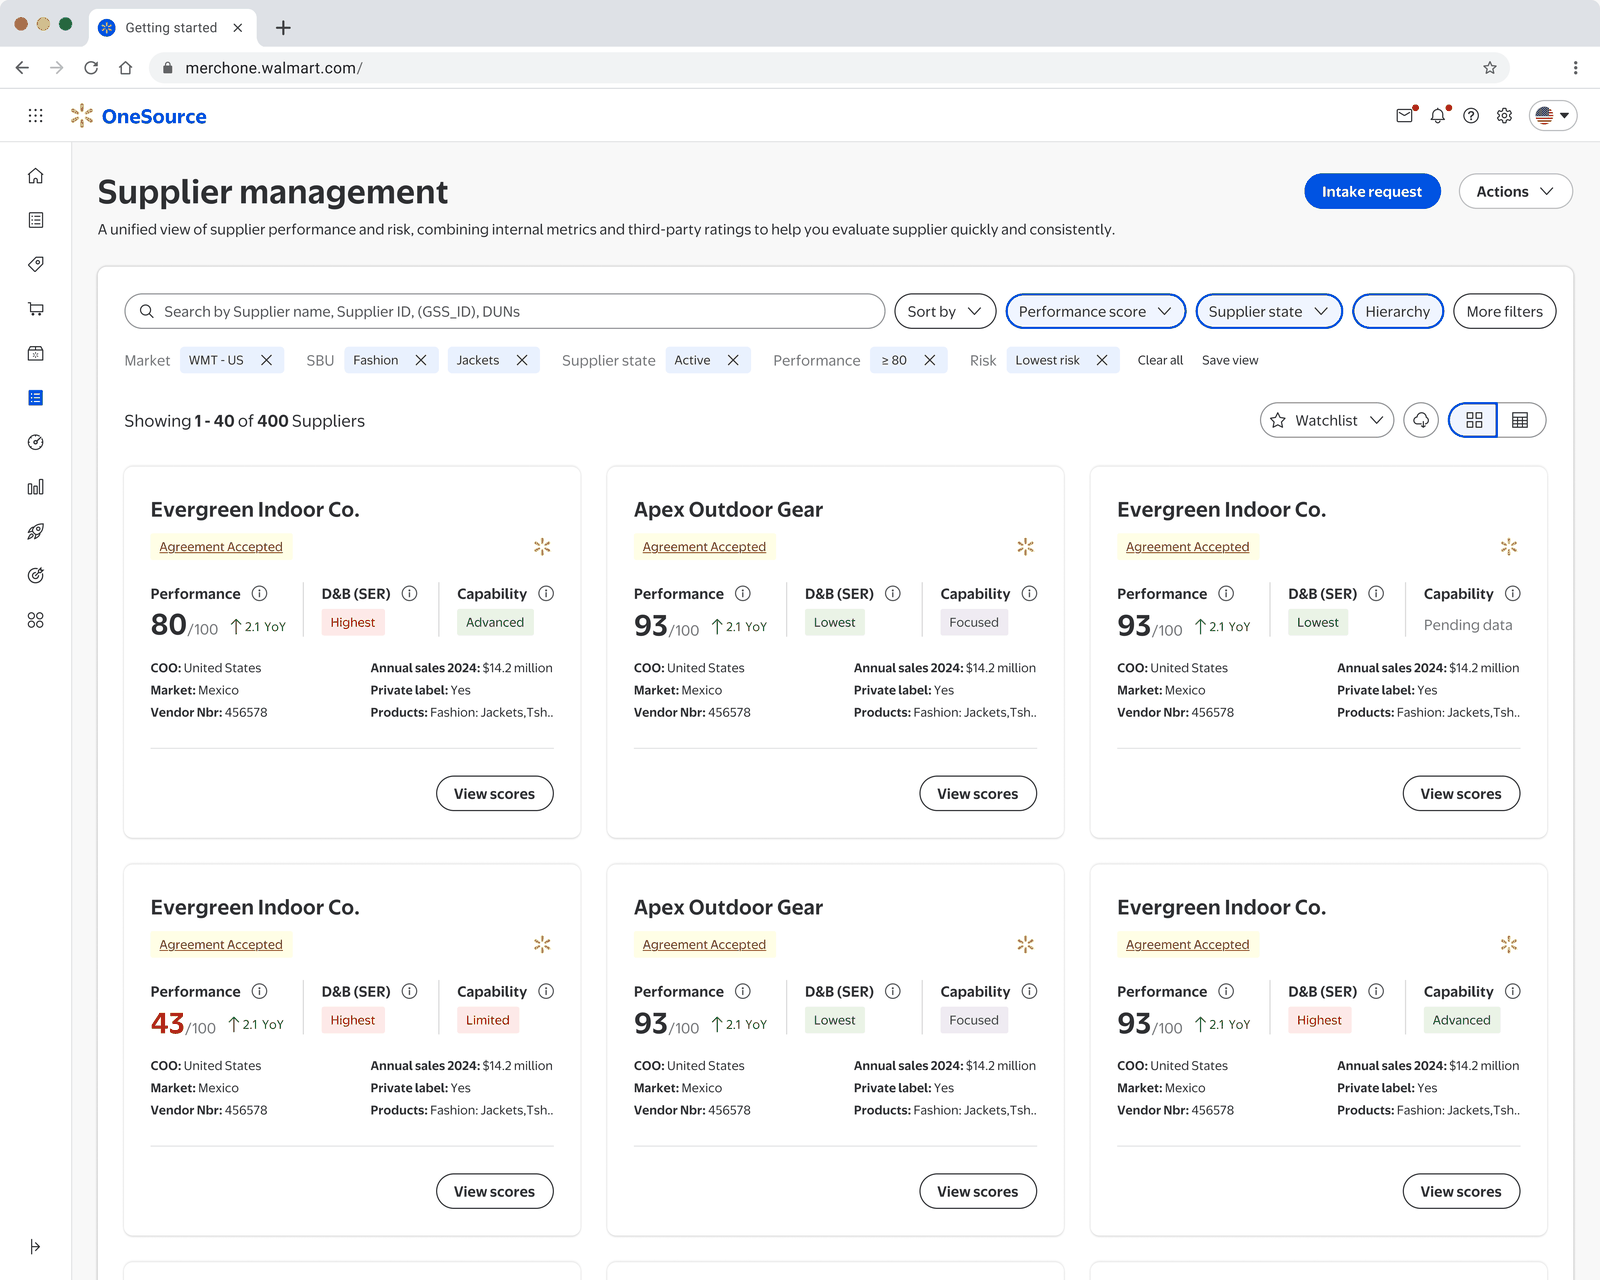This screenshot has height=1280, width=1600.
Task: Show Capability info on 80-score Evergreen card
Action: click(546, 593)
